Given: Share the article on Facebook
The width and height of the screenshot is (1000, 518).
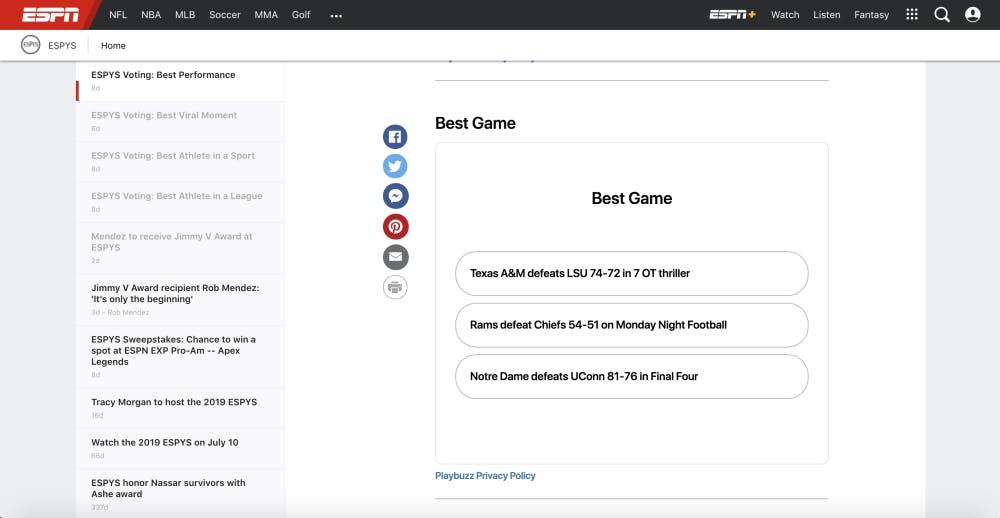Looking at the screenshot, I should (395, 137).
